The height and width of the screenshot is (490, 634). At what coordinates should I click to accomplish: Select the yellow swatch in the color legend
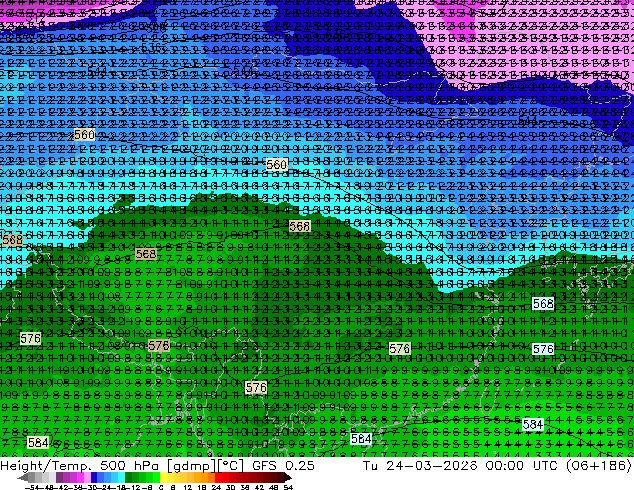[x=163, y=477]
